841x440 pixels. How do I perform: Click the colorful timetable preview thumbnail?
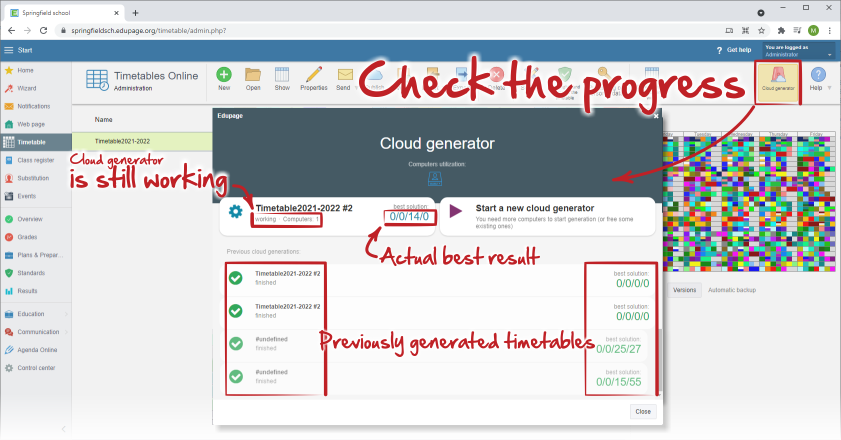(749, 201)
